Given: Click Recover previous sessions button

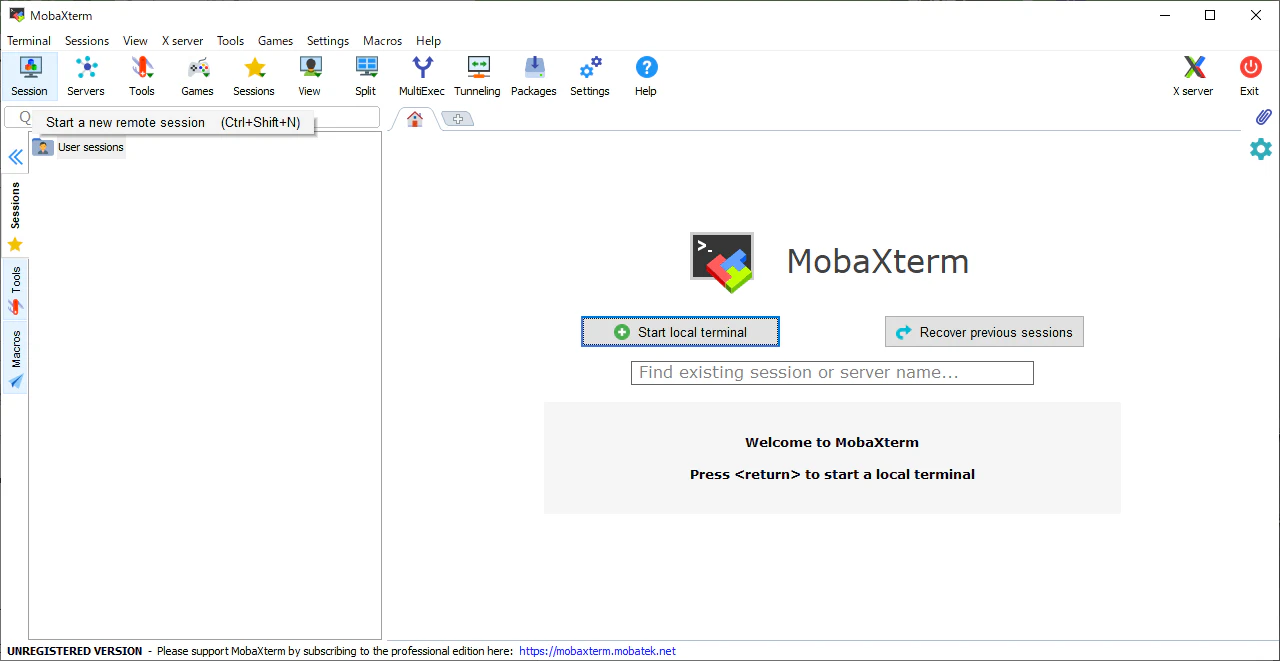Looking at the screenshot, I should (984, 332).
